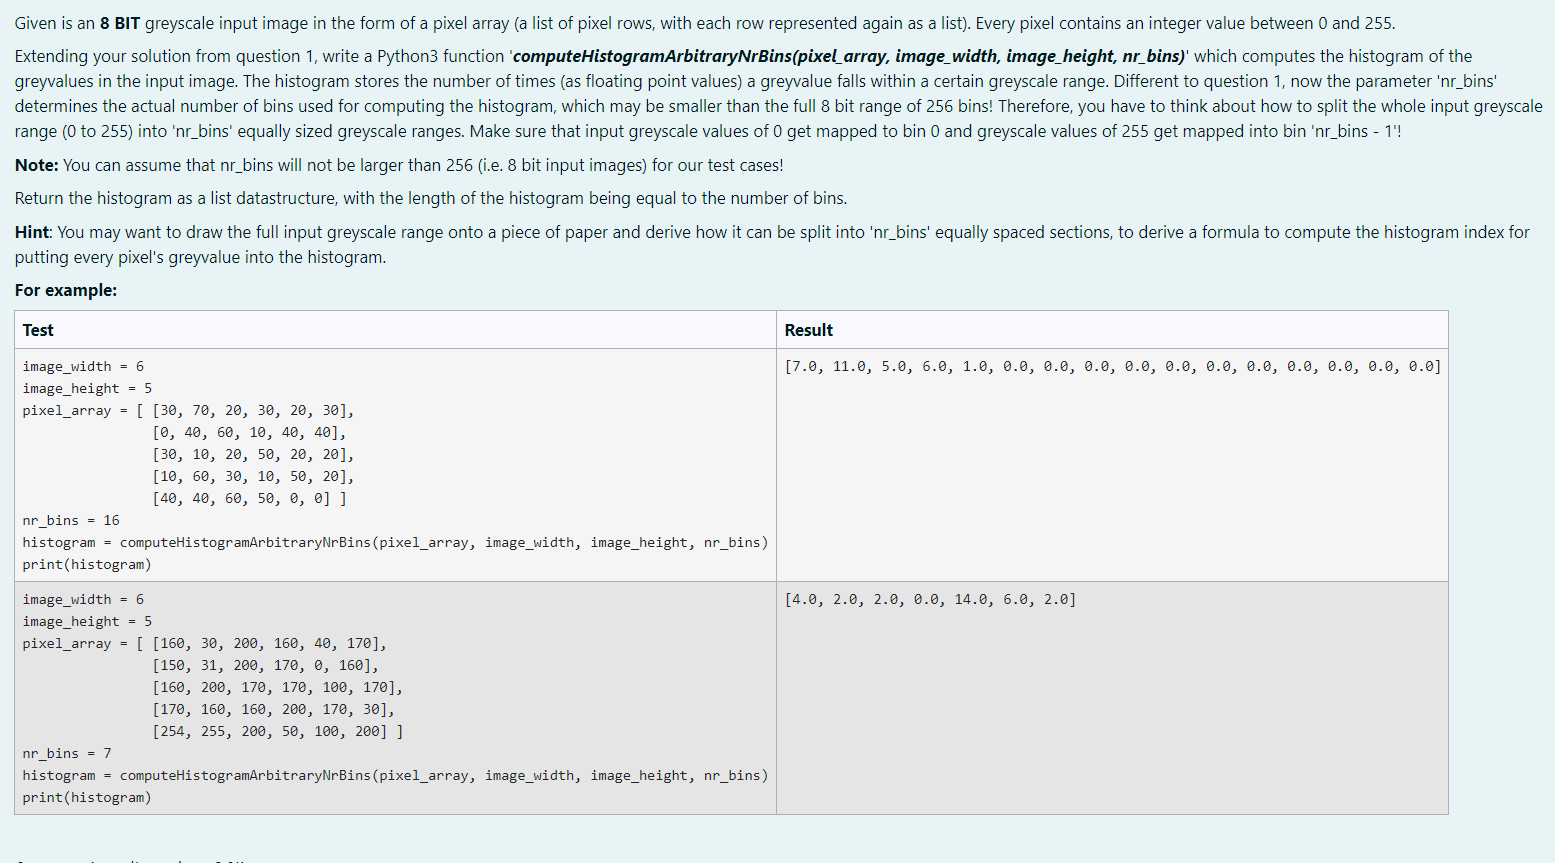
Task: Click the 'print(histogram)' line in the first test
Action: pyautogui.click(x=90, y=564)
